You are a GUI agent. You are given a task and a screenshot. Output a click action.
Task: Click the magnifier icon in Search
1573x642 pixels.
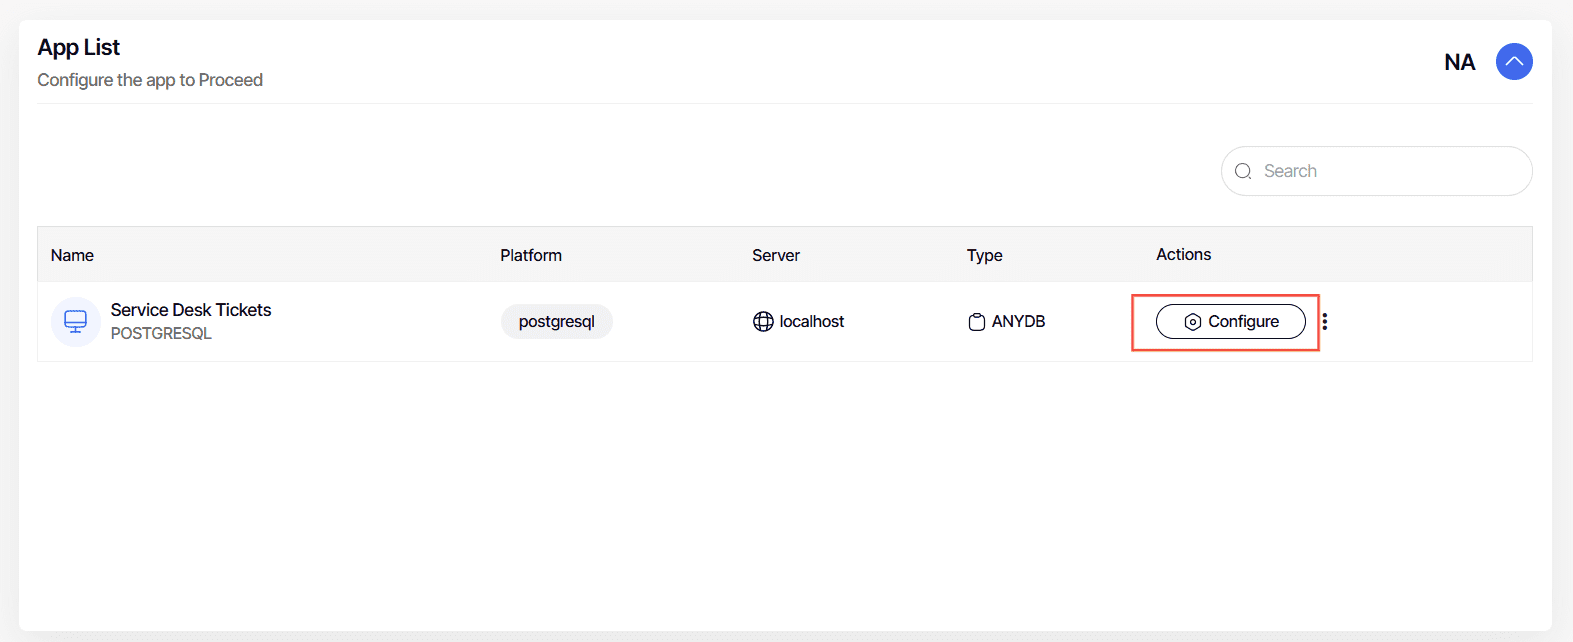1243,171
